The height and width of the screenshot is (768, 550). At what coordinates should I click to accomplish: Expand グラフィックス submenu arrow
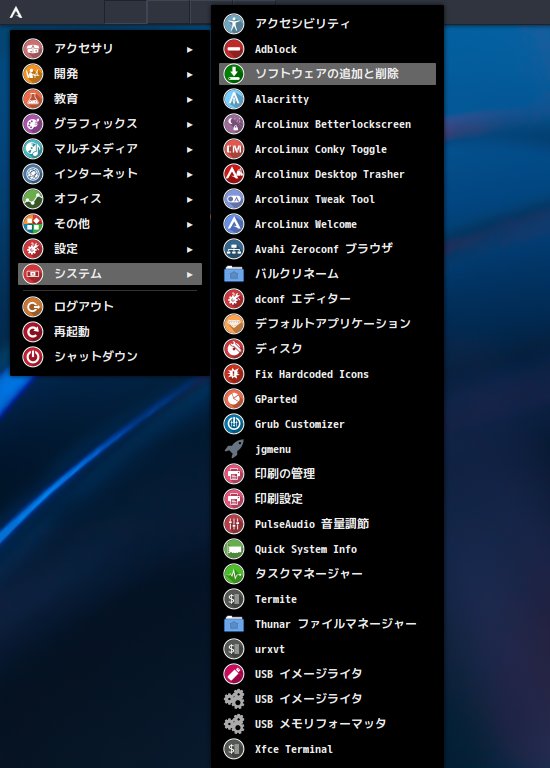(190, 124)
